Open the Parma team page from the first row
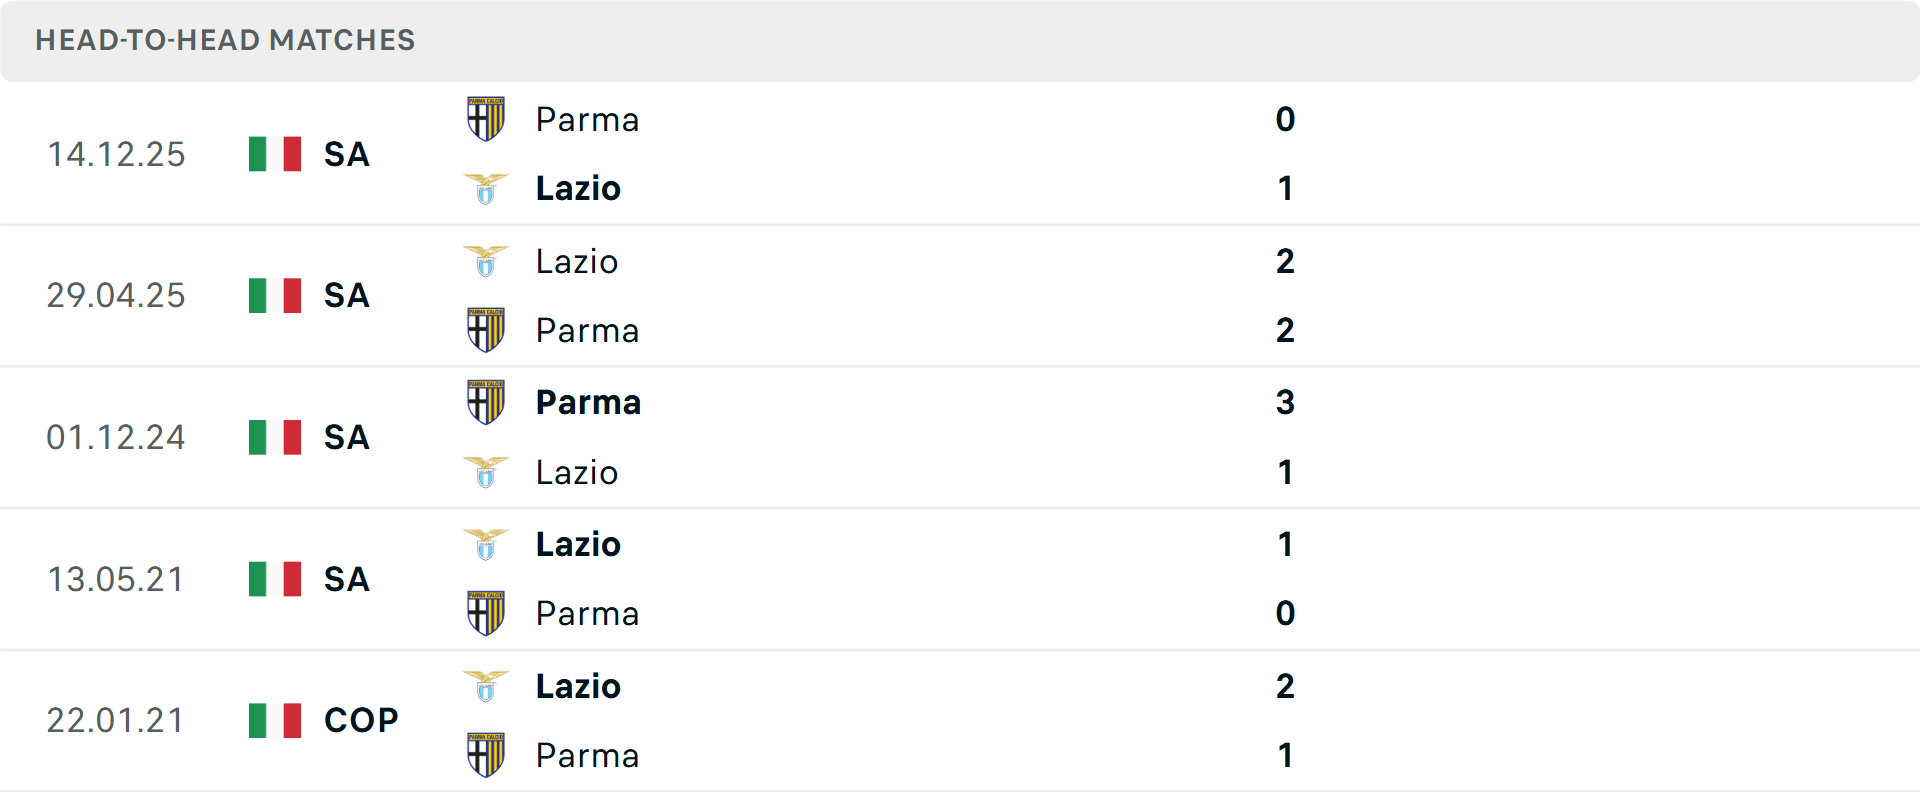 pyautogui.click(x=588, y=119)
